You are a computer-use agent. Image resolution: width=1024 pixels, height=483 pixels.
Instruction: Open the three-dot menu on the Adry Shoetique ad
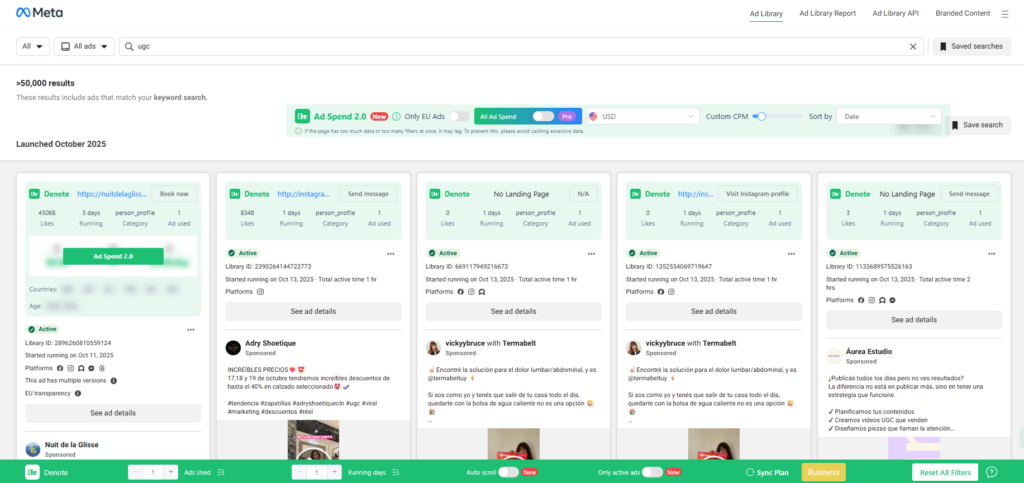point(391,253)
